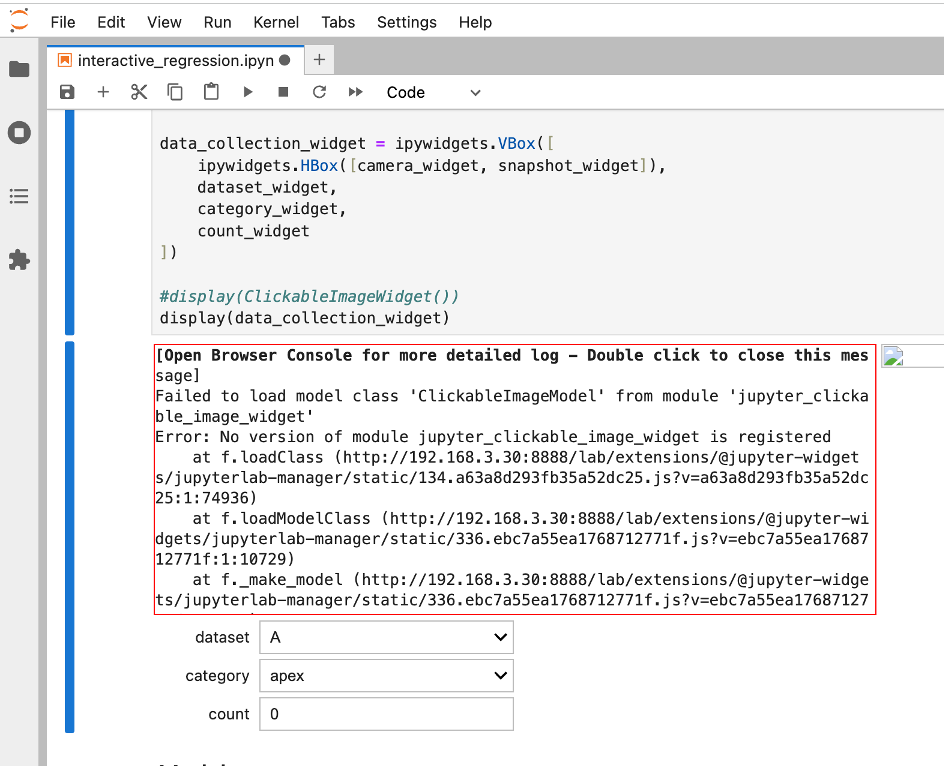
Task: Copy the selected cells
Action: [175, 92]
